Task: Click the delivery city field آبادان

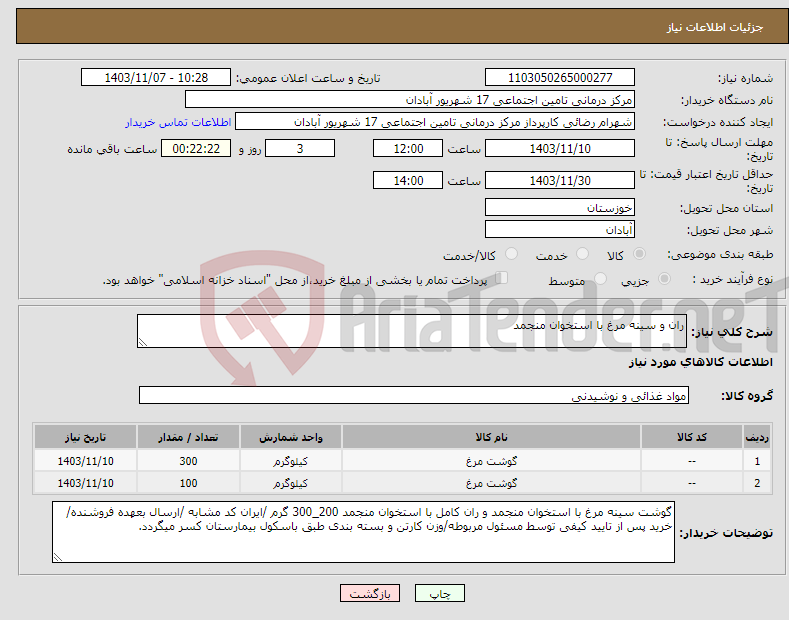Action: (x=560, y=229)
